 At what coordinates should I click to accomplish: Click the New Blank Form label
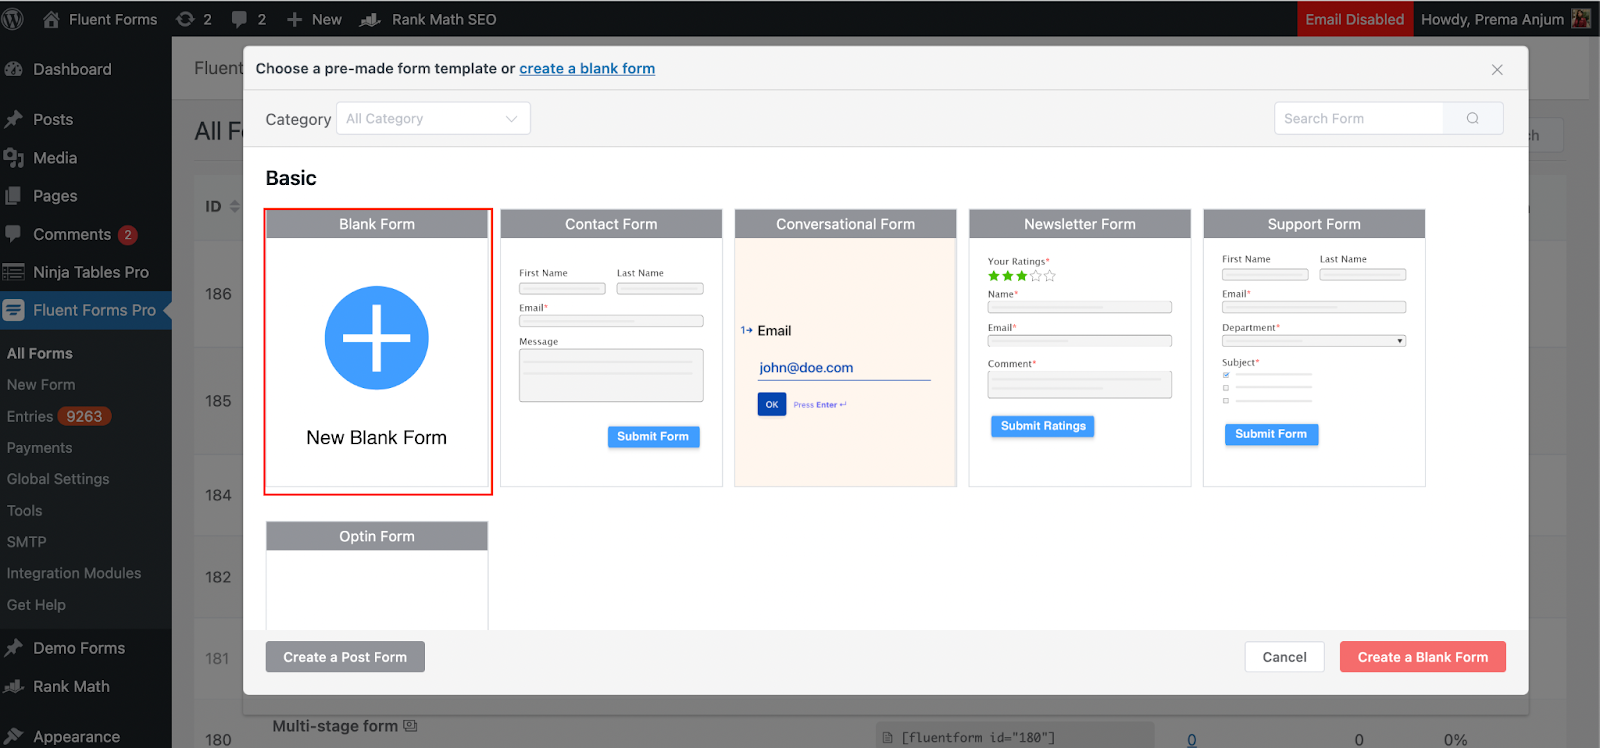pyautogui.click(x=377, y=437)
